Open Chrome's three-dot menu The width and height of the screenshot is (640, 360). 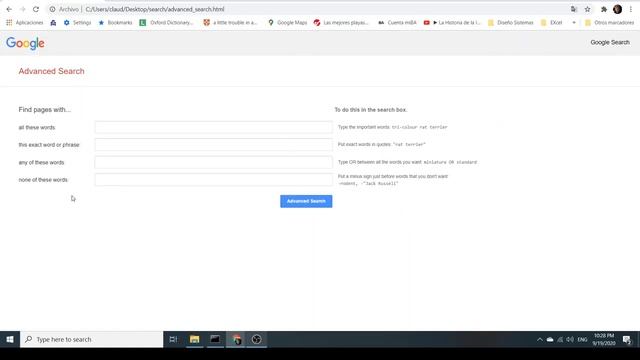tap(631, 9)
